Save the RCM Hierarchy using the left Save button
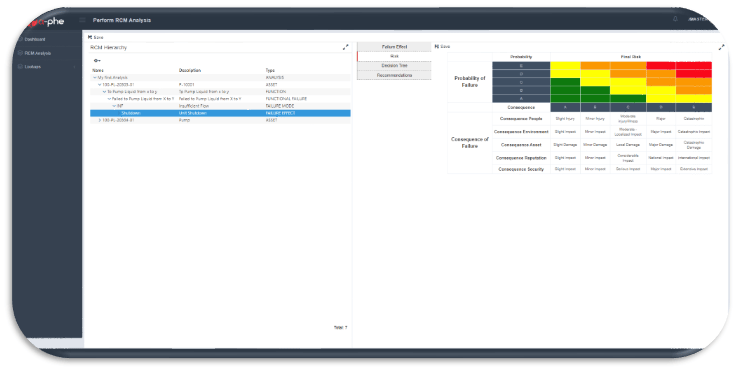 click(95, 37)
